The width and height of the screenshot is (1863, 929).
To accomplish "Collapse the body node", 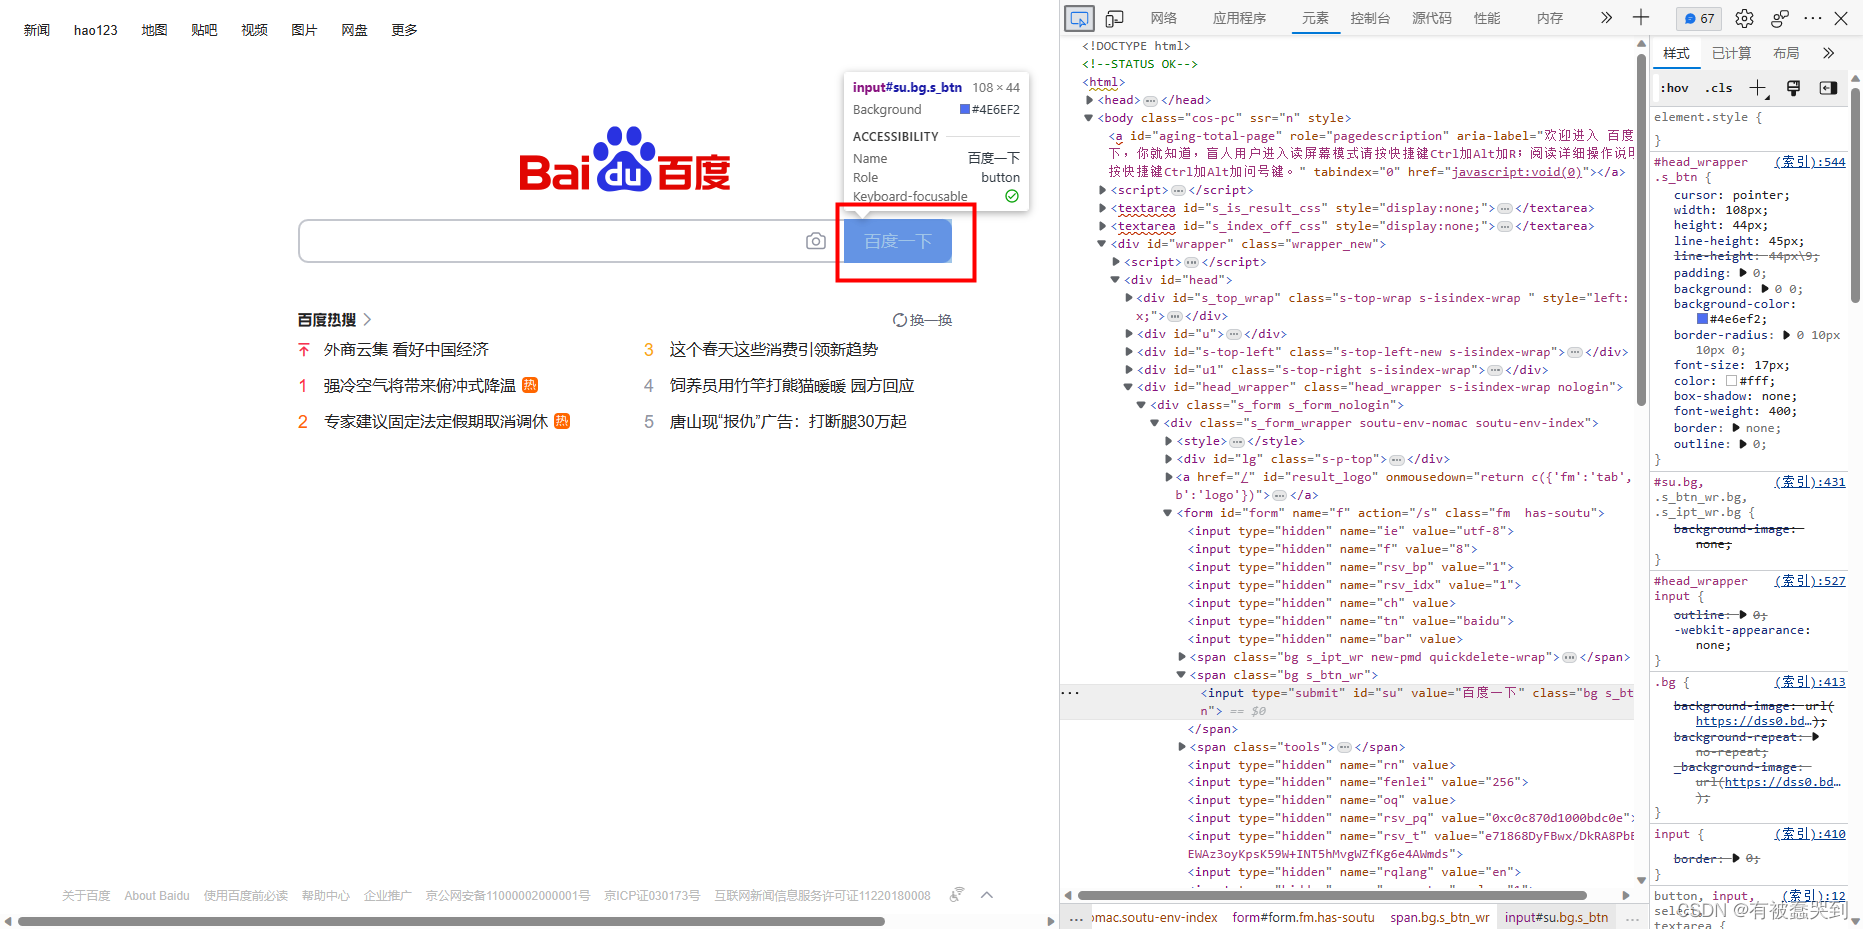I will pos(1089,118).
